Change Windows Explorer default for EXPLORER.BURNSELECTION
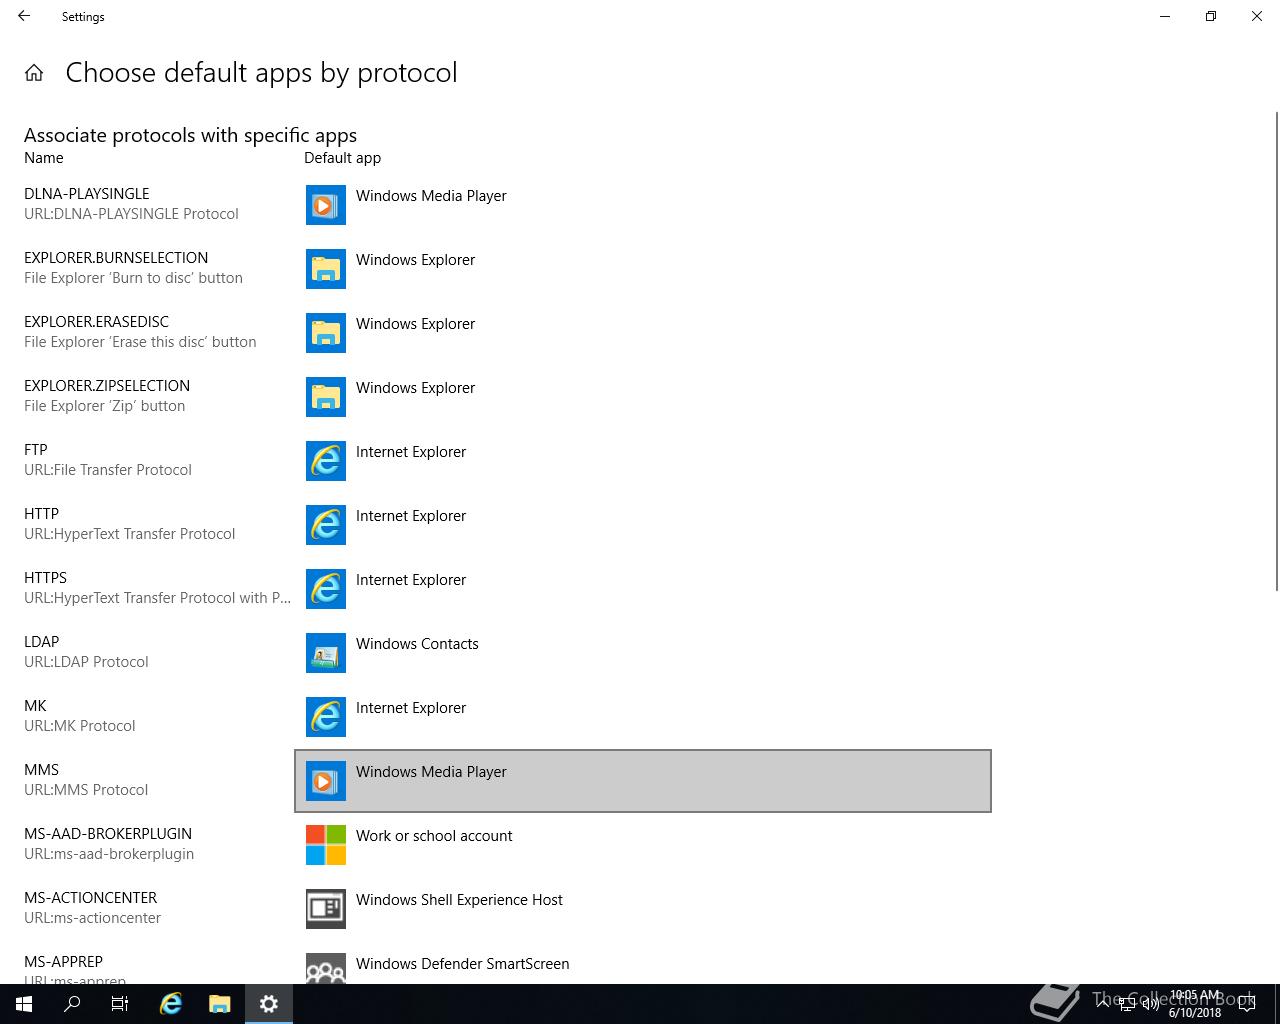1280x1024 pixels. 643,269
